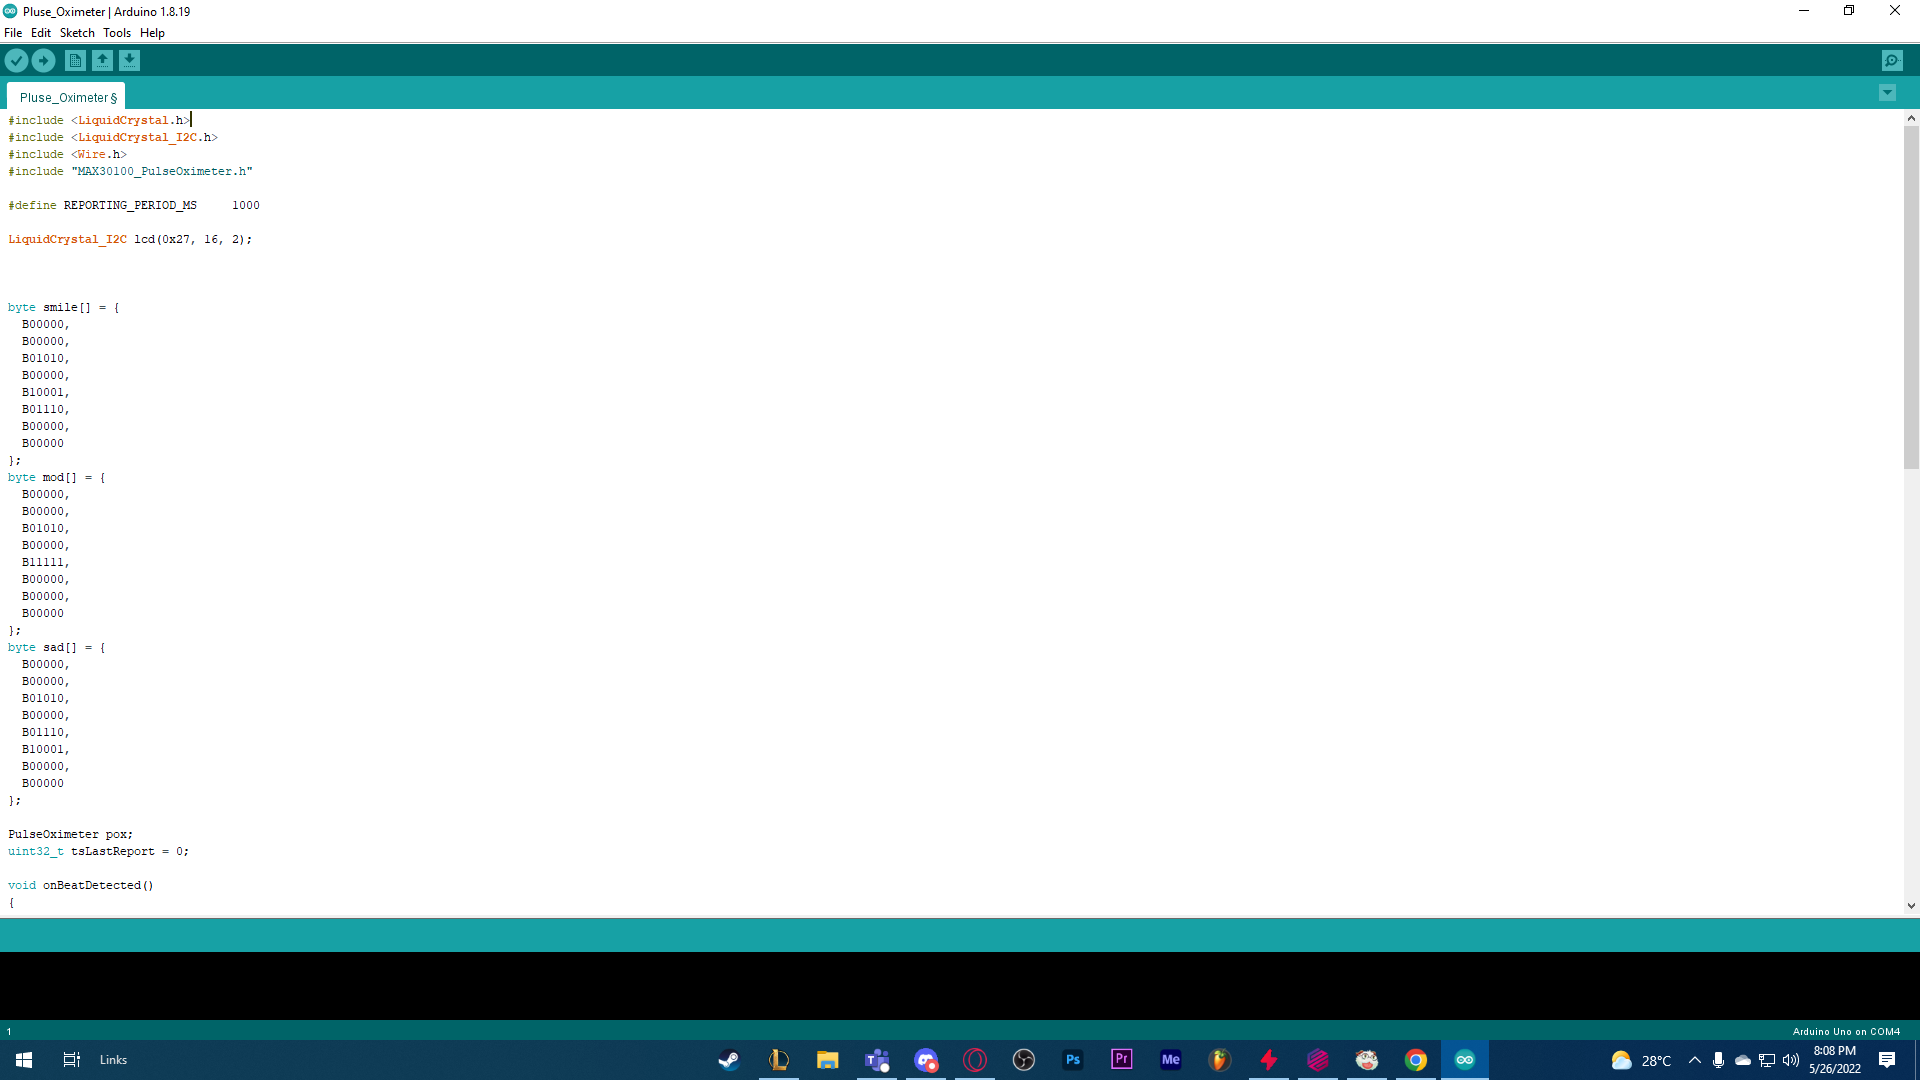
Task: Click the Arduino Uno on COM4 status text
Action: click(x=1846, y=1031)
